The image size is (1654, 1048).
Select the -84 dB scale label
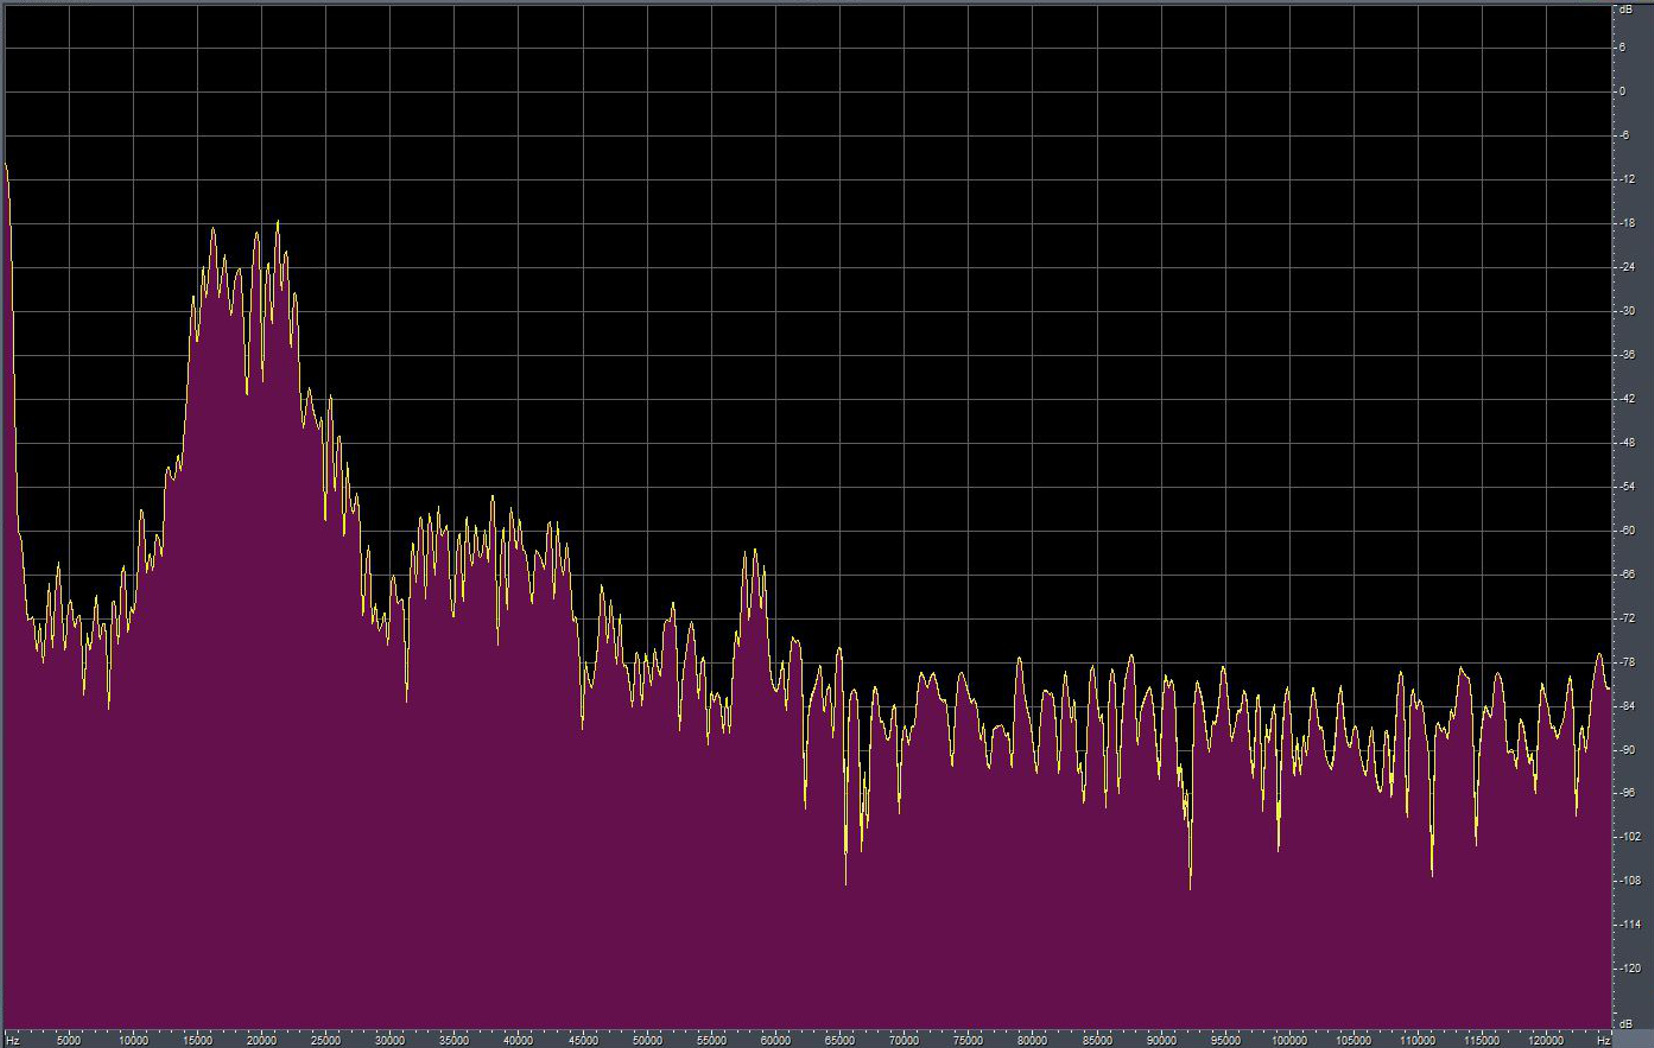click(1626, 706)
